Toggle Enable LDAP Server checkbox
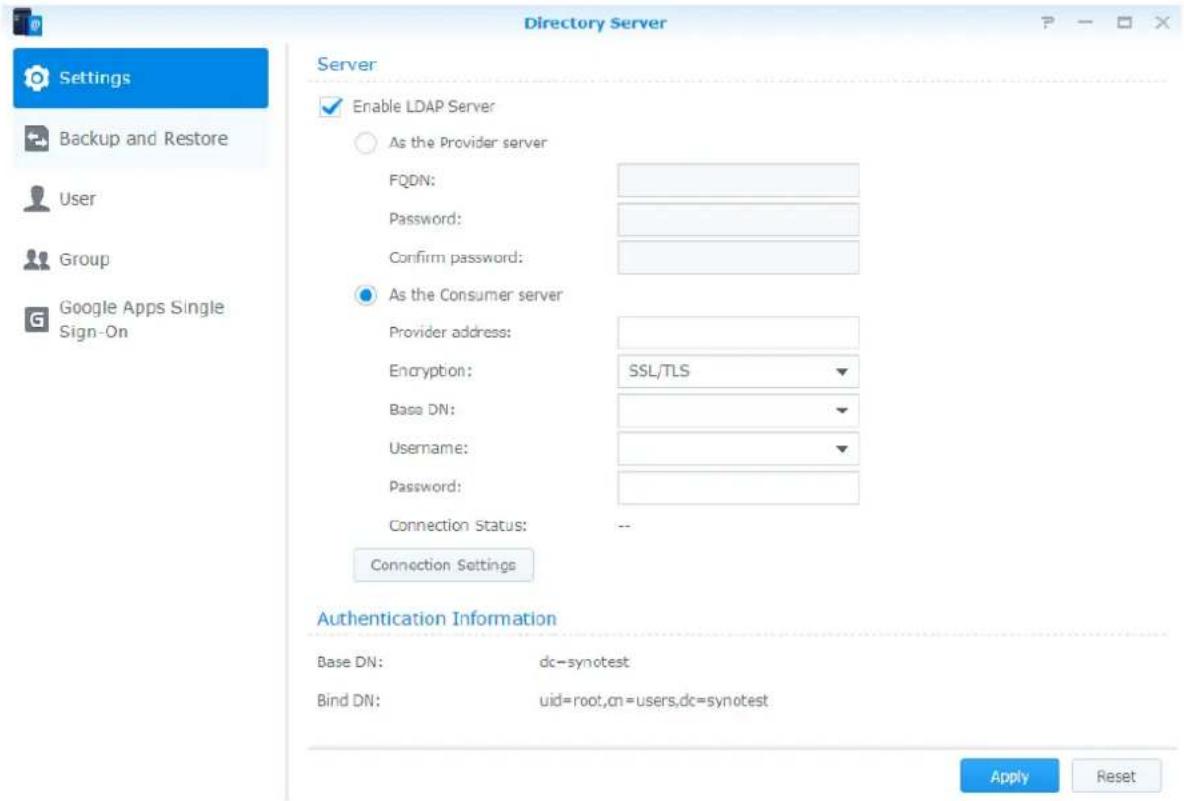1184x801 pixels. click(x=331, y=106)
